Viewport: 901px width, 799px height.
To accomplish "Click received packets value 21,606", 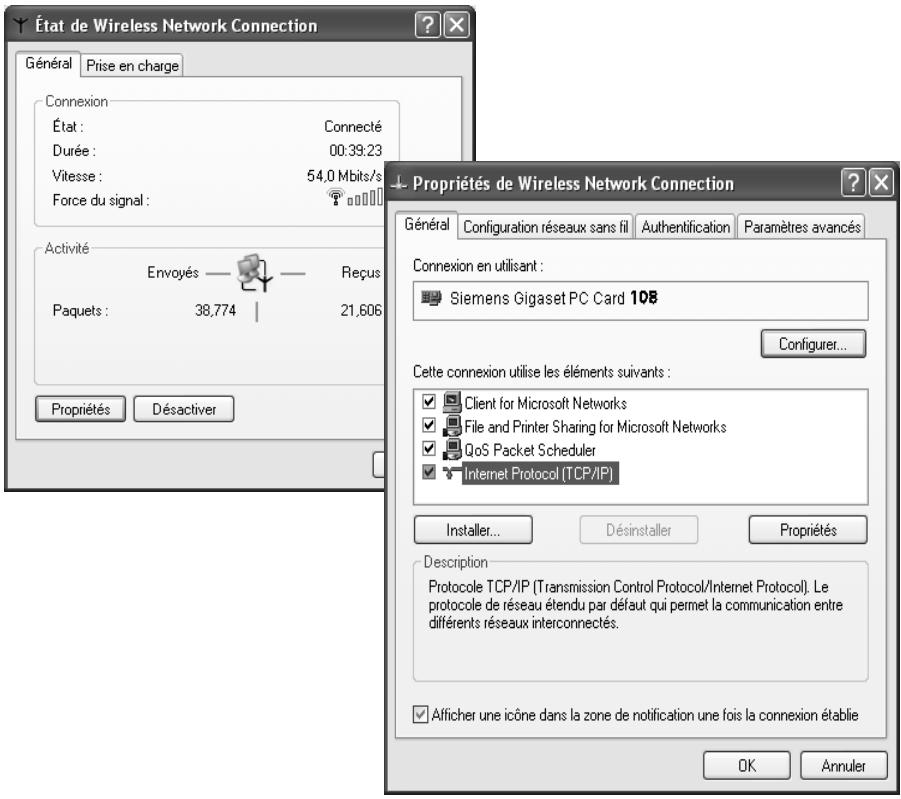I will [x=361, y=310].
